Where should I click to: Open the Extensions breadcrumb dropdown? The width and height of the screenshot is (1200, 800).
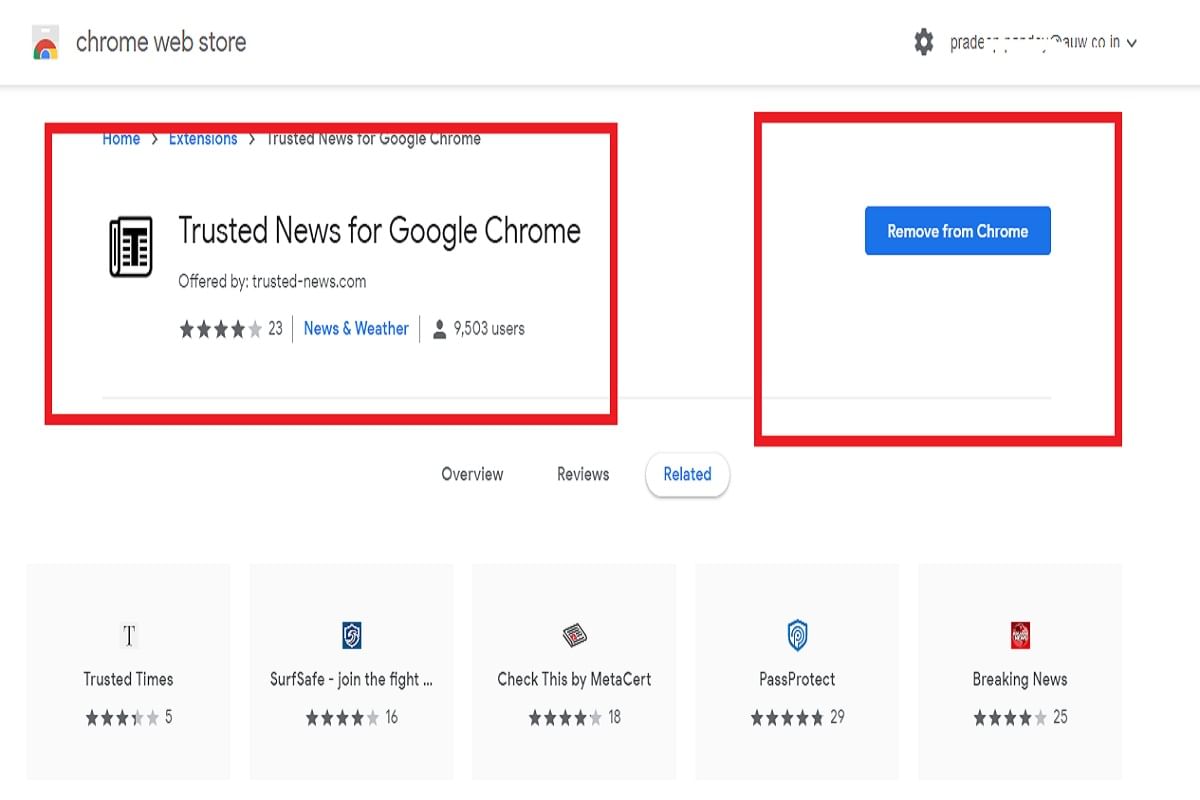pyautogui.click(x=203, y=139)
